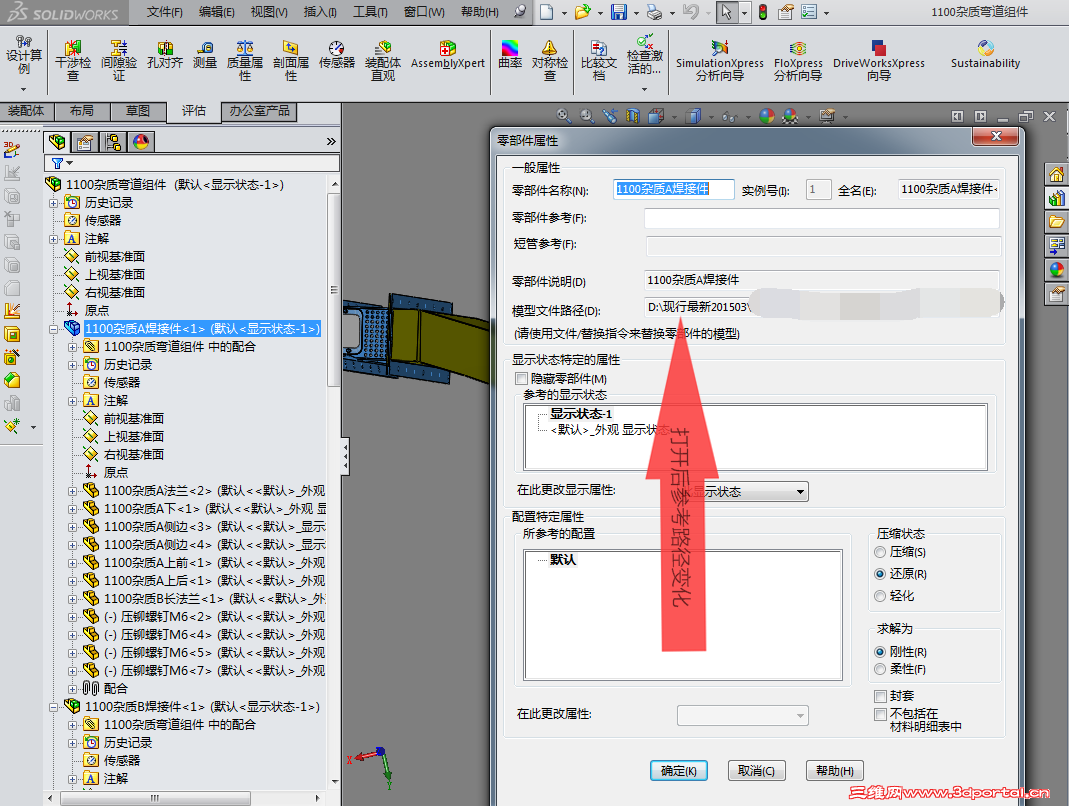The image size is (1069, 806).
Task: Click the feature tree vertical scrollbar
Action: click(334, 288)
